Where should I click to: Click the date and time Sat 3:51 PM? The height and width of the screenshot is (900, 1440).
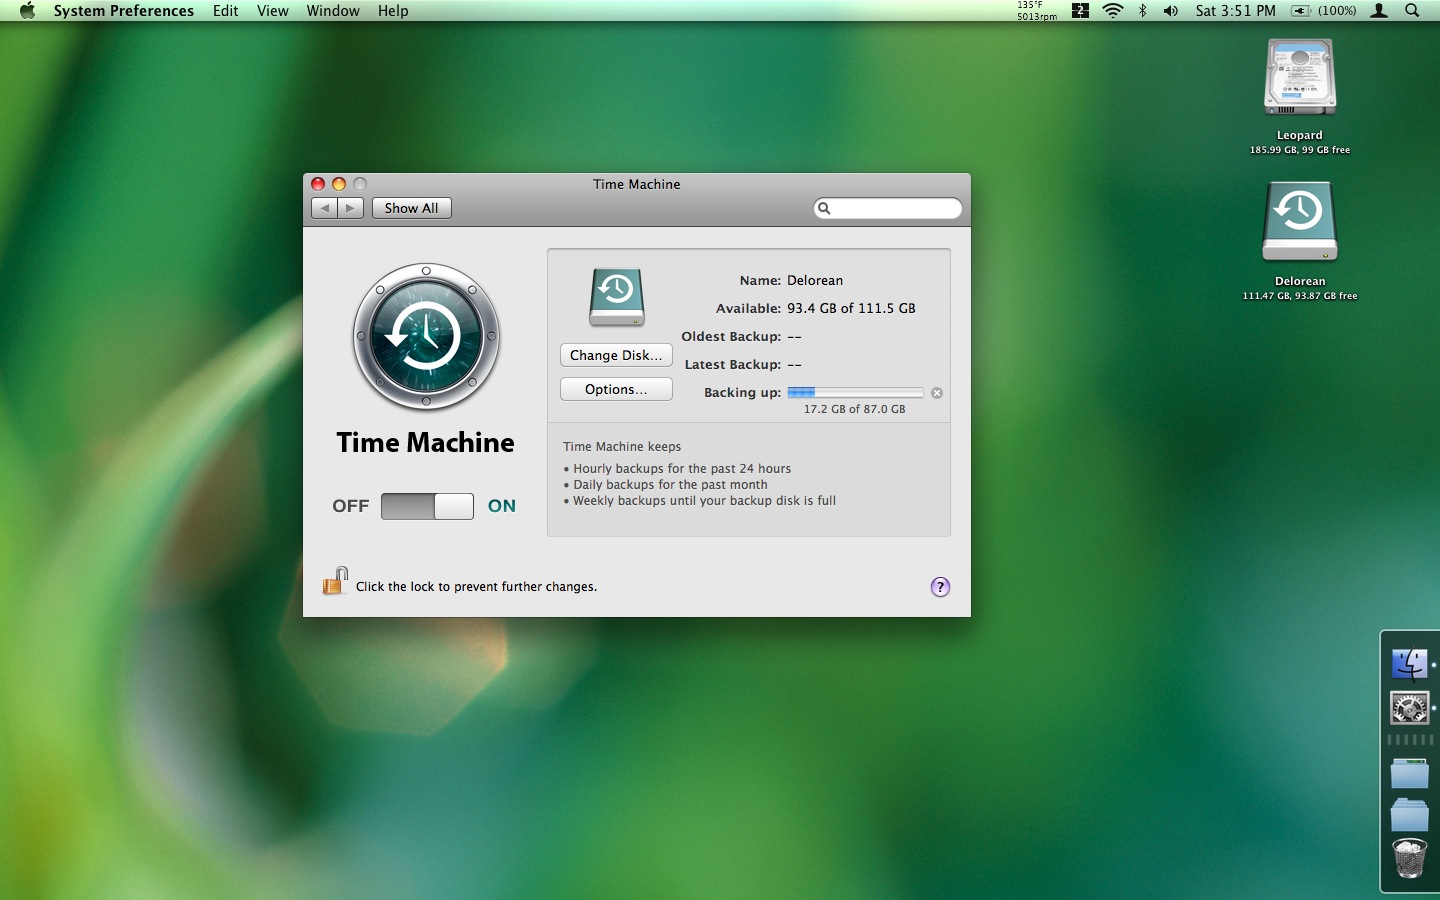1236,11
